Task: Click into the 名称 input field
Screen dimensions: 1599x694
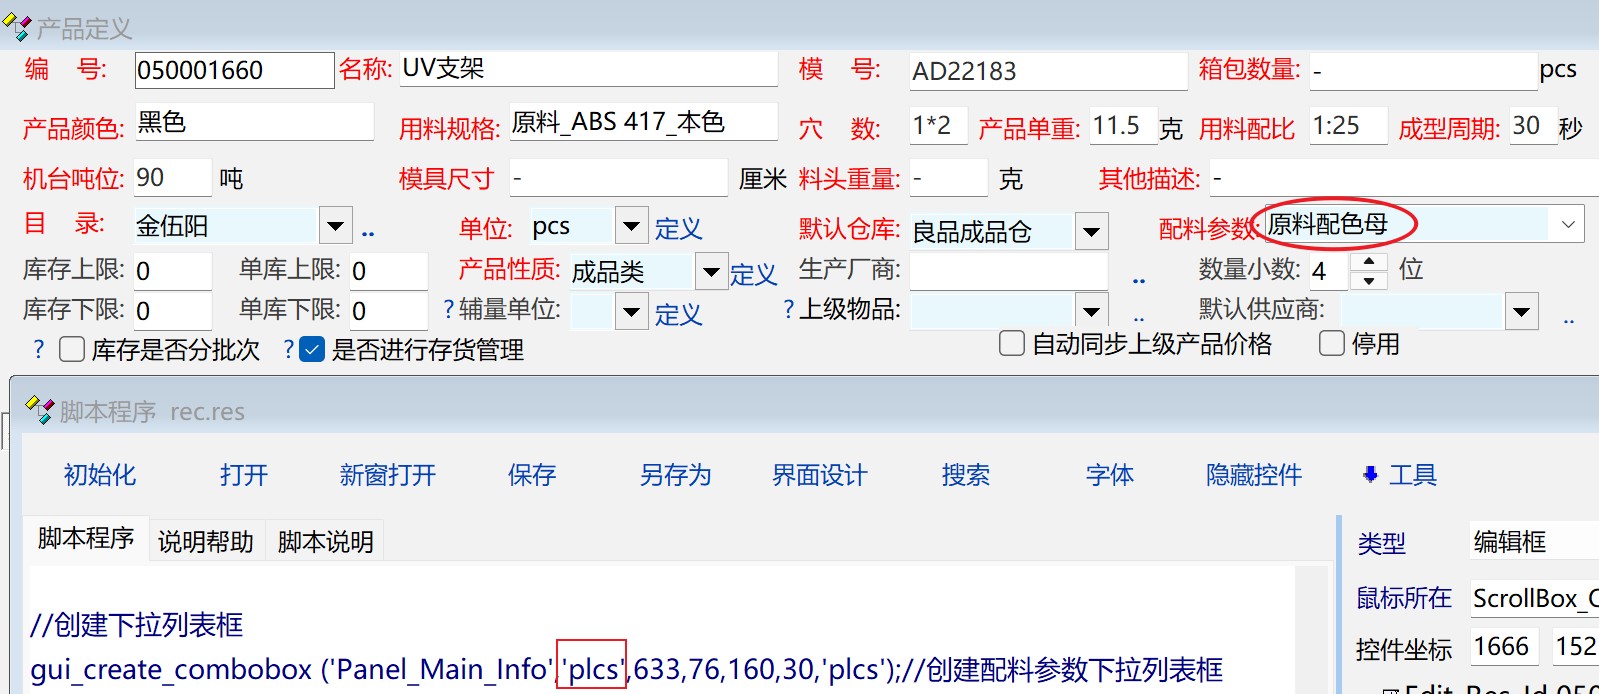Action: (x=588, y=69)
